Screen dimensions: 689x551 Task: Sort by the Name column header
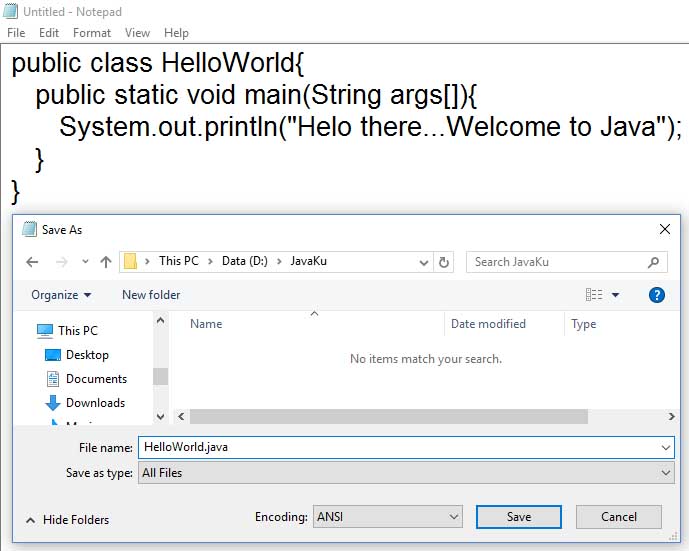[x=206, y=324]
